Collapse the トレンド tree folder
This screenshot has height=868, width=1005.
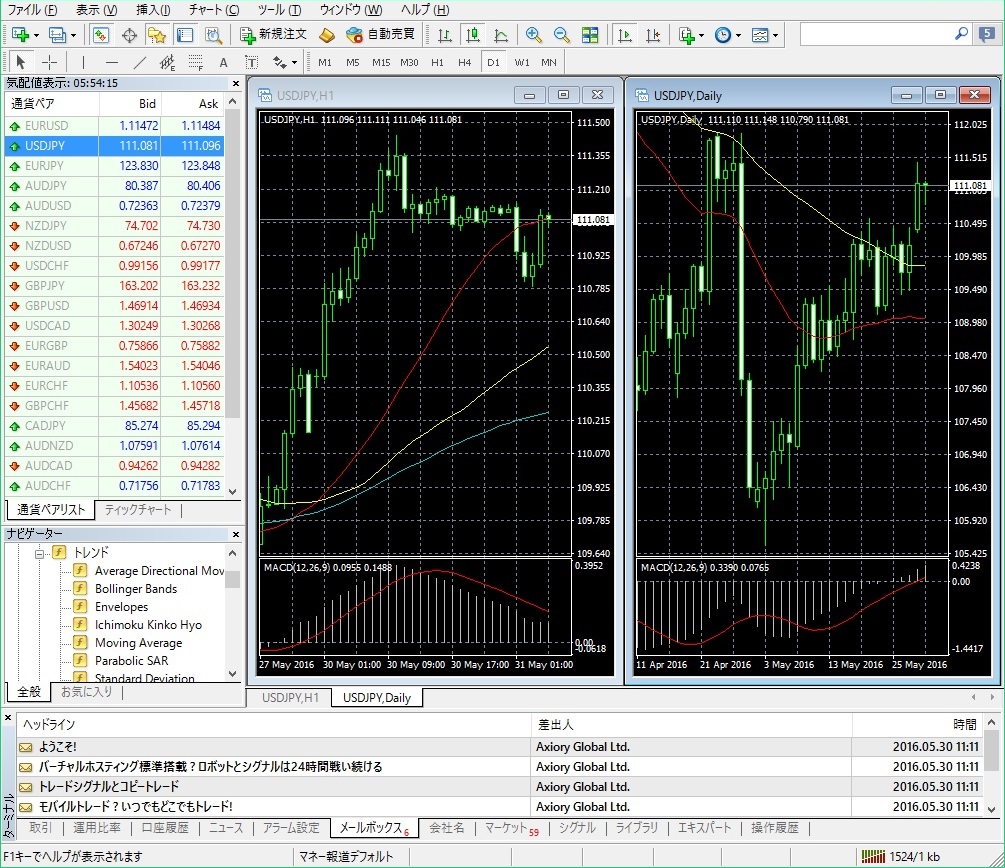[x=40, y=553]
